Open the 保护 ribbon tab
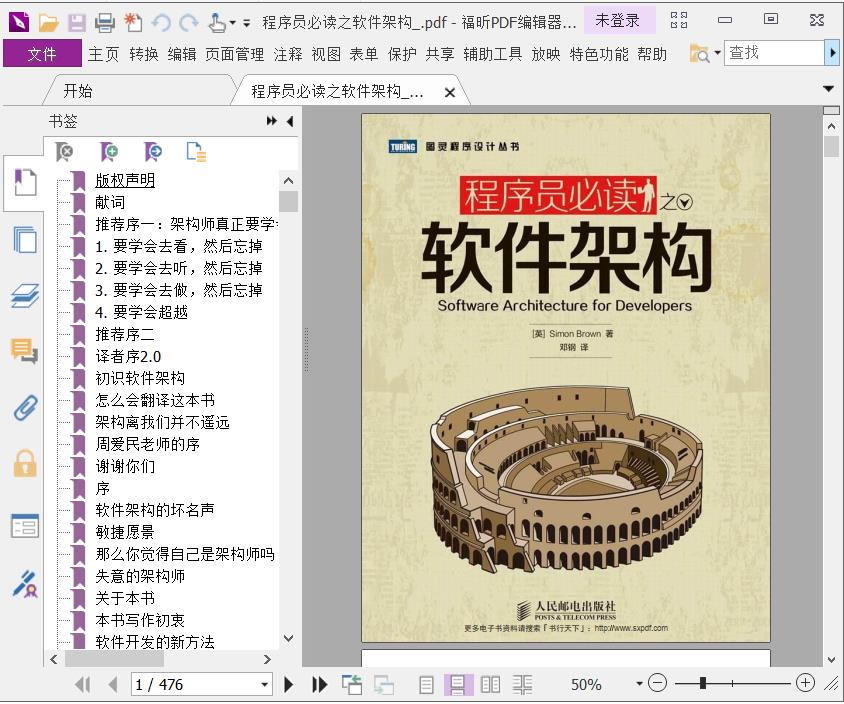 click(x=402, y=54)
